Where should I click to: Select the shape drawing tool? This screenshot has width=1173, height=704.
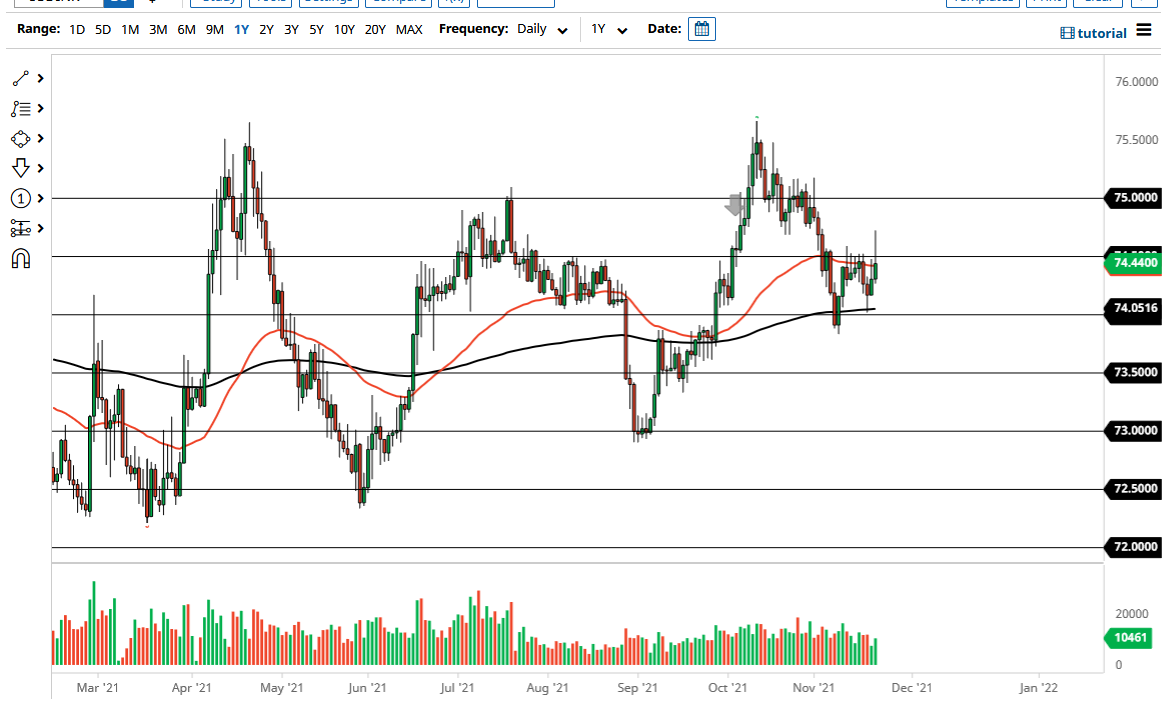tap(22, 138)
